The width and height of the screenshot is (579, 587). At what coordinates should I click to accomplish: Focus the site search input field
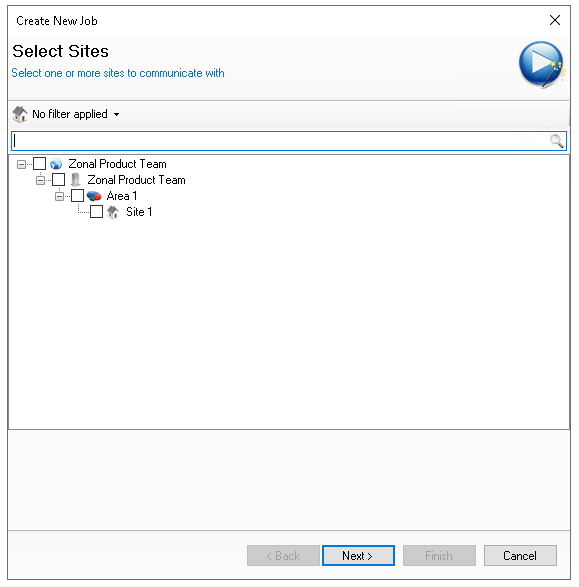click(x=289, y=141)
